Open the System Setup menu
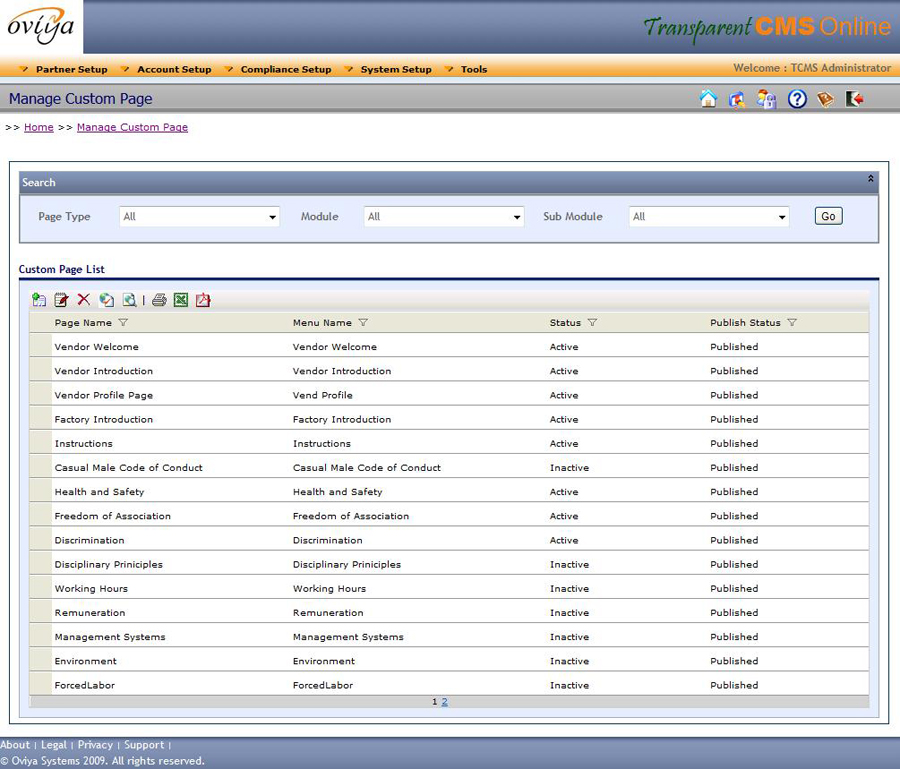This screenshot has height=769, width=900. coord(396,69)
